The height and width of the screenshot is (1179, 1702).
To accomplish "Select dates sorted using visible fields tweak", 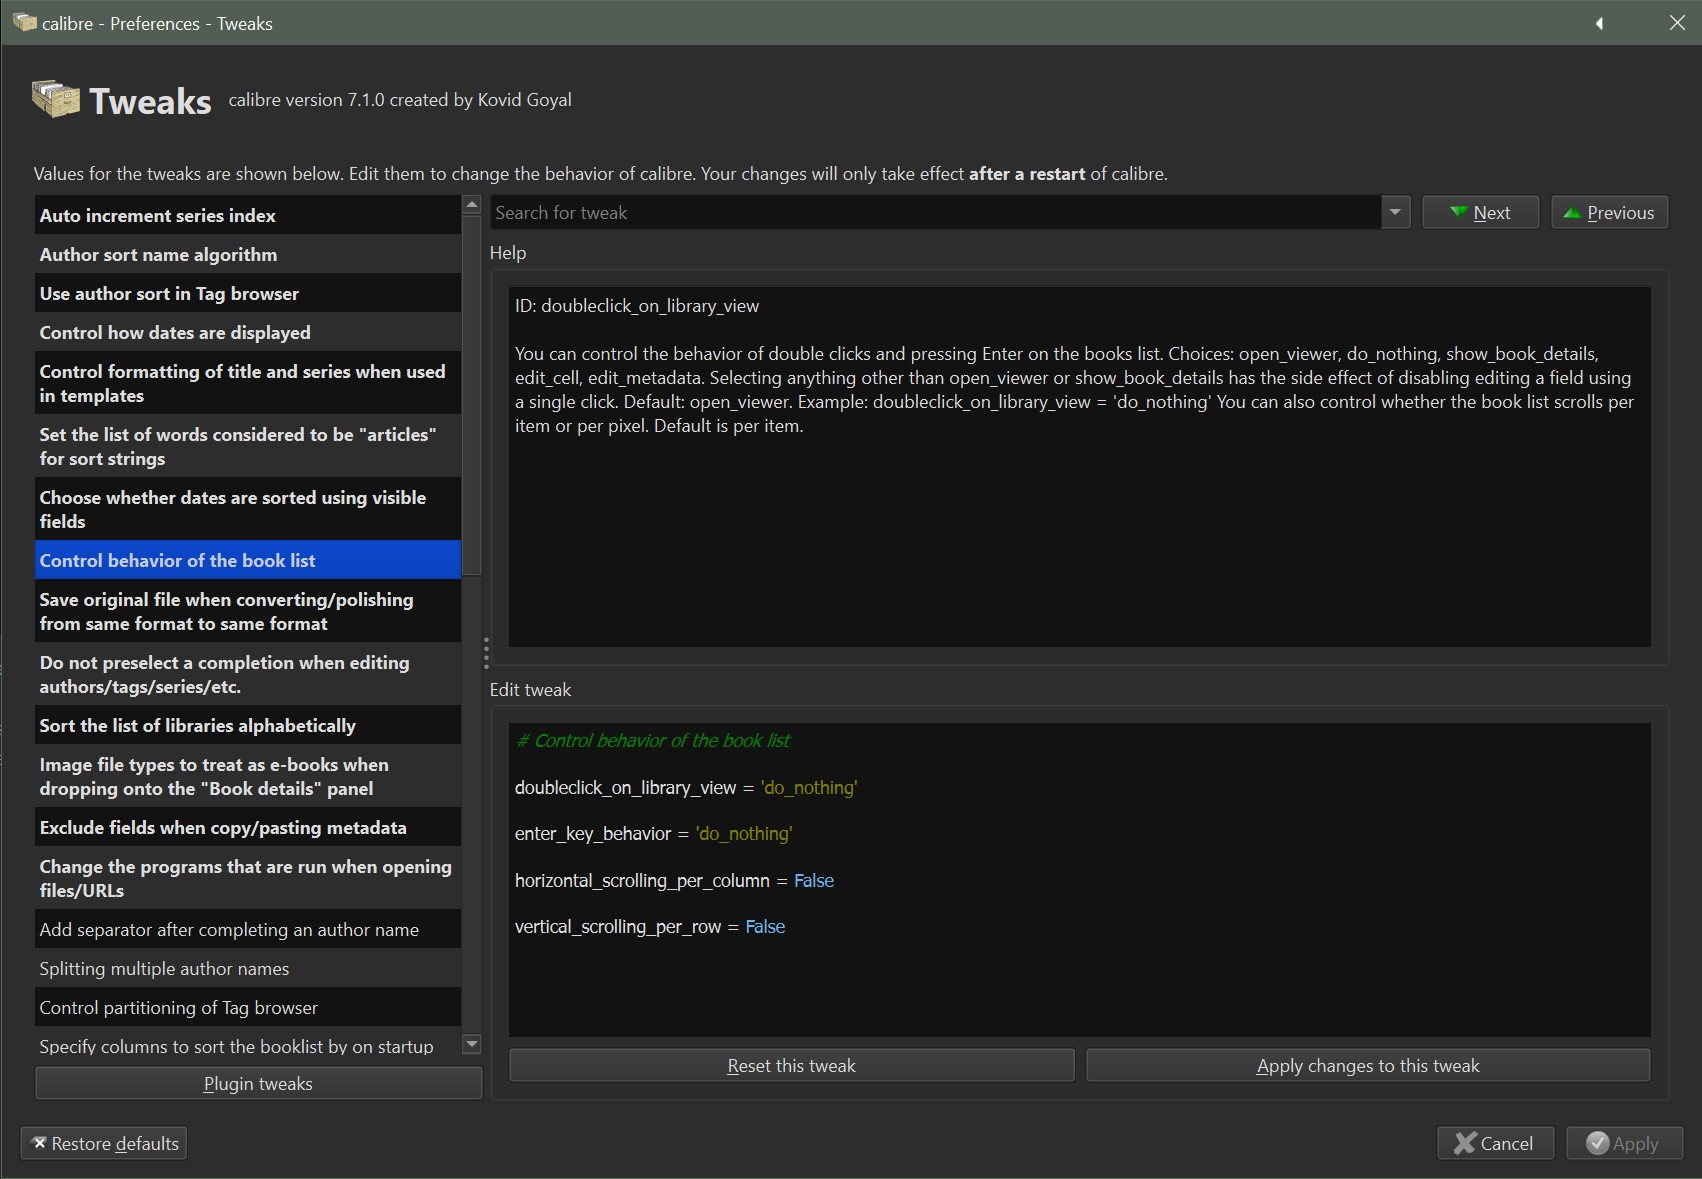I will point(248,509).
